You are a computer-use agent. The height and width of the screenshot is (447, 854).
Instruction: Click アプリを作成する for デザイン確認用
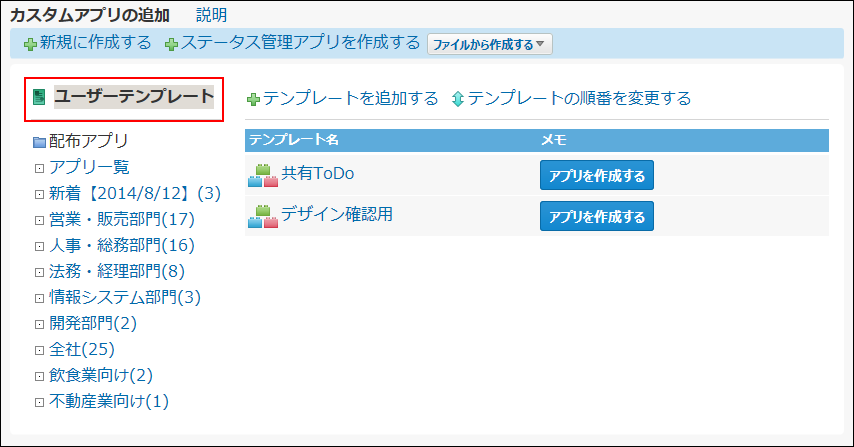(597, 216)
